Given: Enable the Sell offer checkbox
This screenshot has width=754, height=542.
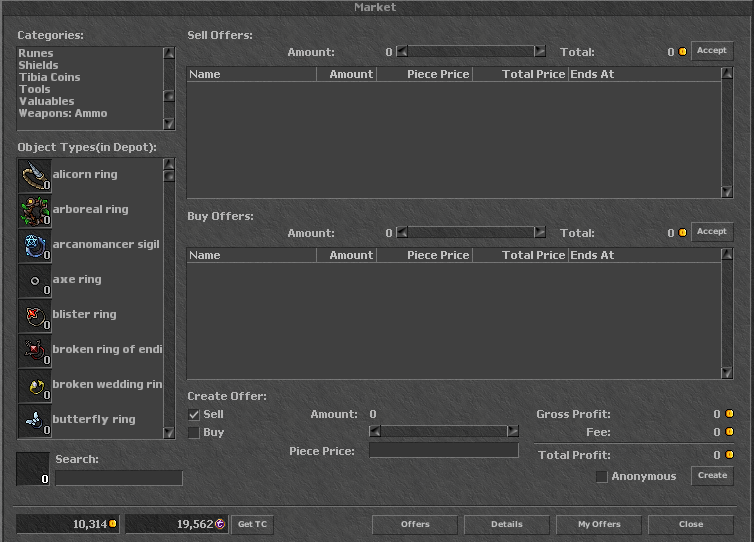Looking at the screenshot, I should [x=194, y=415].
